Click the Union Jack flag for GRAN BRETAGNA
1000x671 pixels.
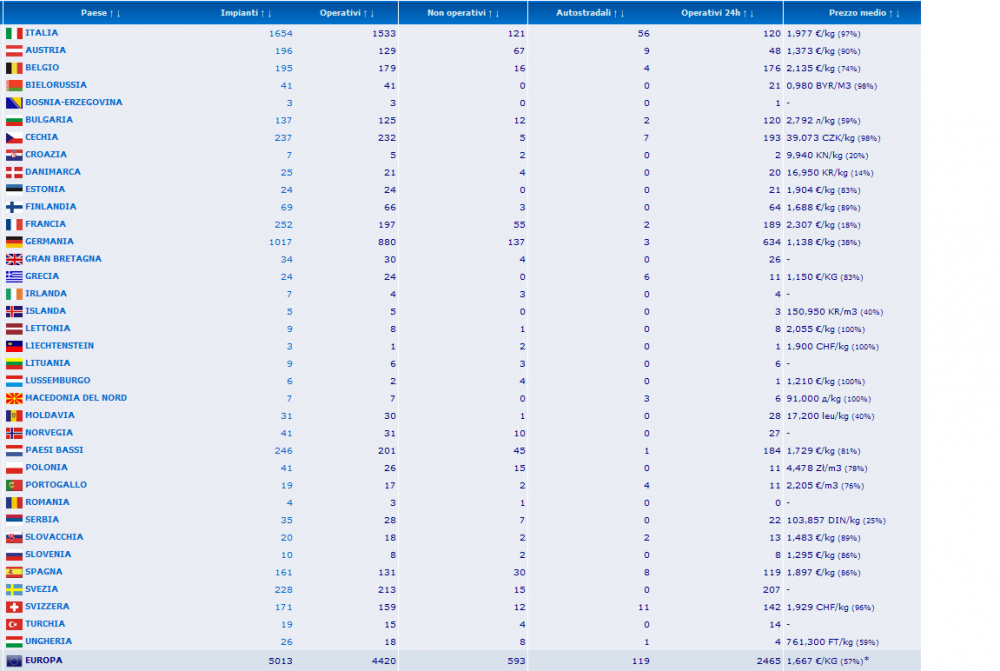[x=14, y=259]
